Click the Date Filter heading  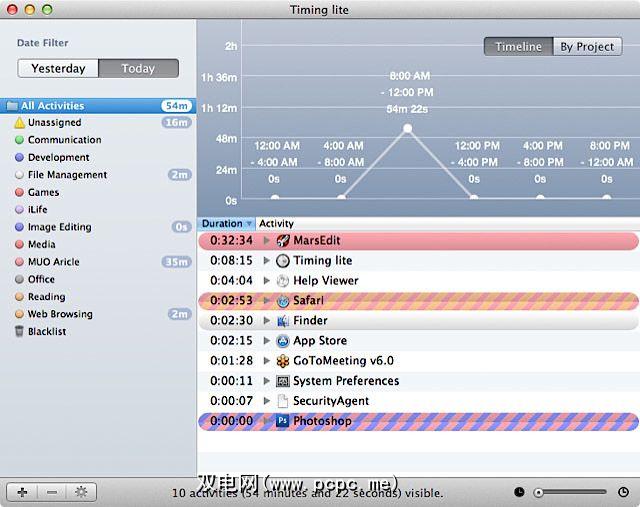pyautogui.click(x=42, y=43)
